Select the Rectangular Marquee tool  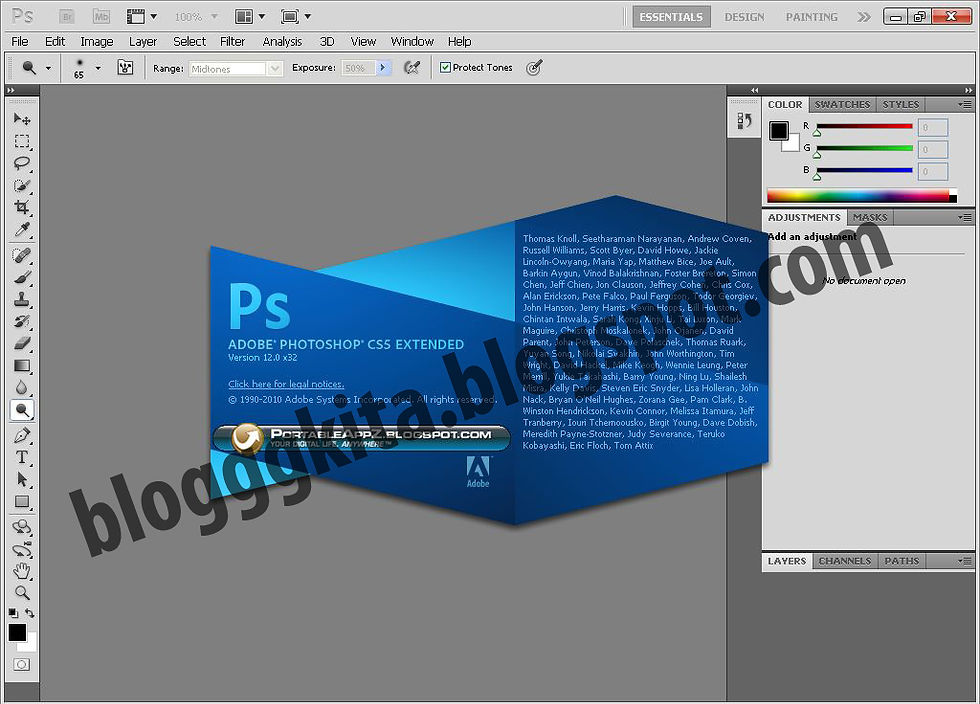pos(22,141)
